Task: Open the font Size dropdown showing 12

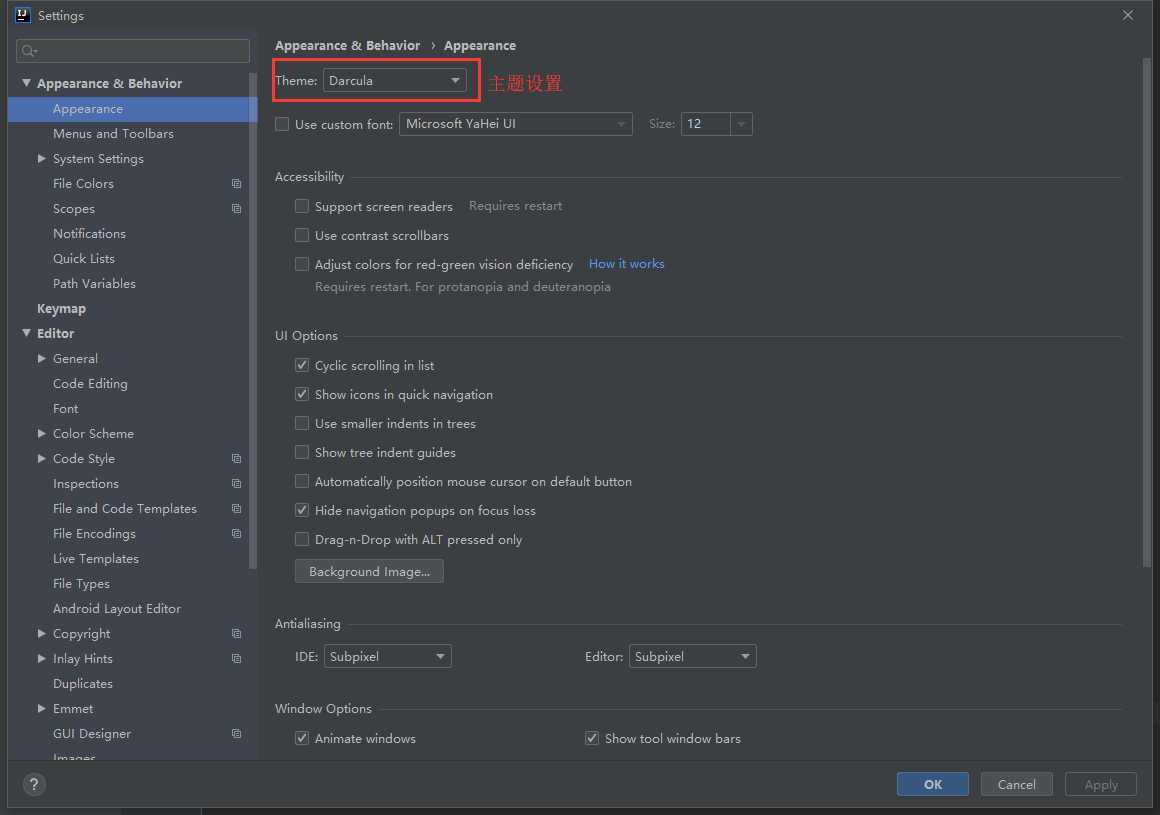Action: [x=716, y=124]
